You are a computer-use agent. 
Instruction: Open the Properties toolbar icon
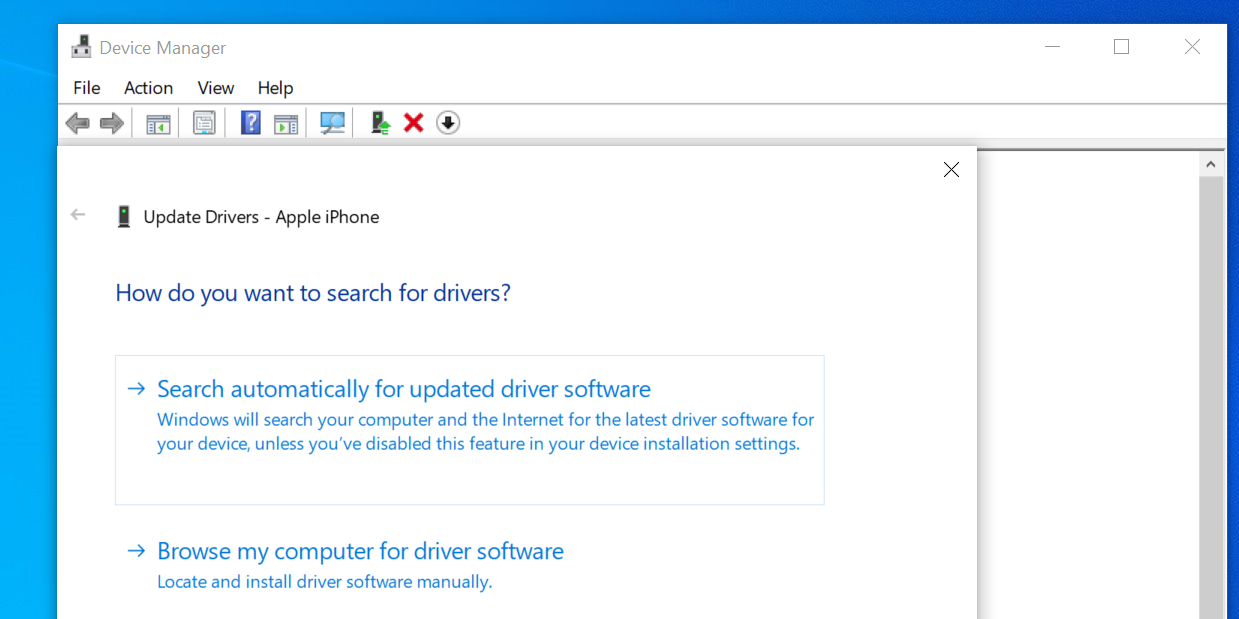(203, 122)
